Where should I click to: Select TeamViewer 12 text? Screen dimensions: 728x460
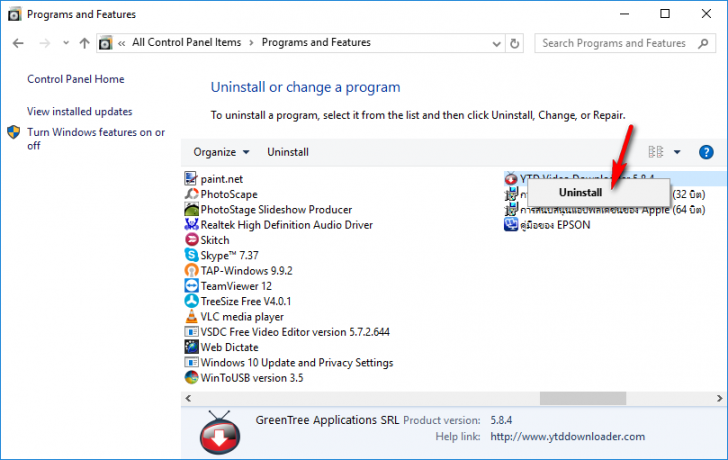tap(236, 286)
